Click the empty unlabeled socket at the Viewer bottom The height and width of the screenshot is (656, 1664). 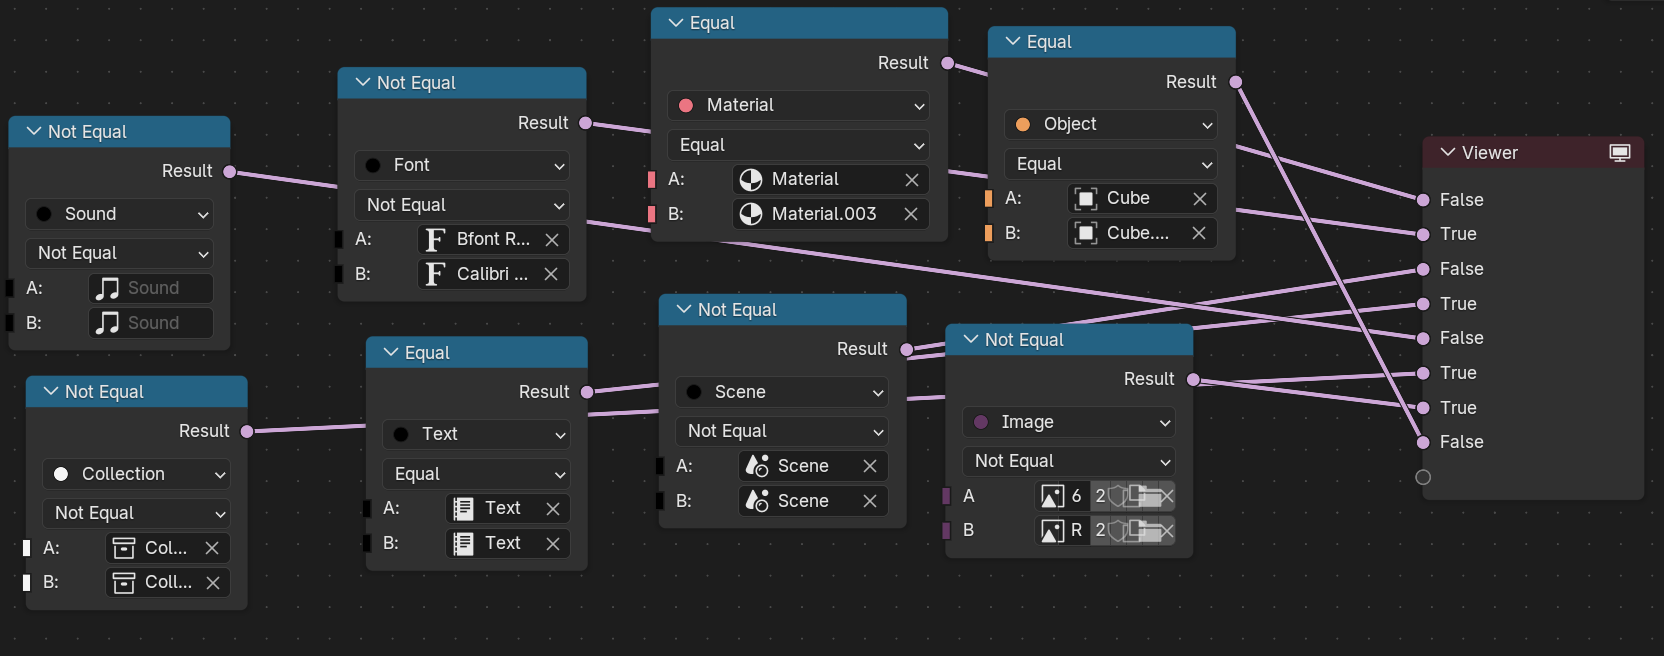pyautogui.click(x=1423, y=477)
